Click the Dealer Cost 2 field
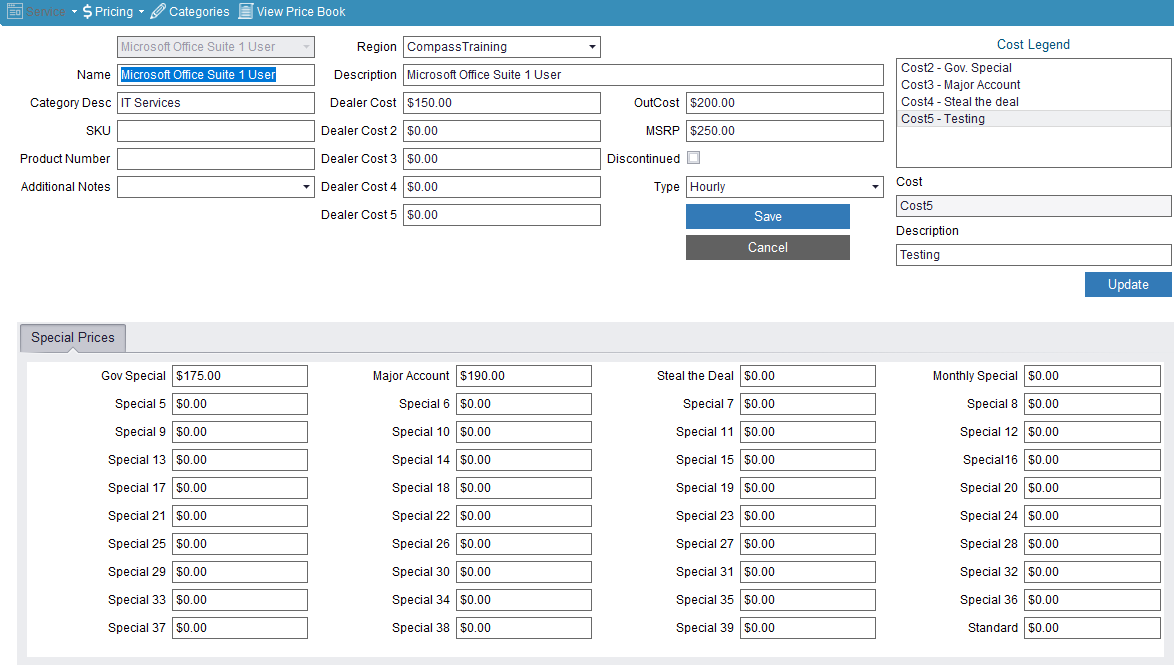Viewport: 1174px width, 665px height. (x=502, y=131)
